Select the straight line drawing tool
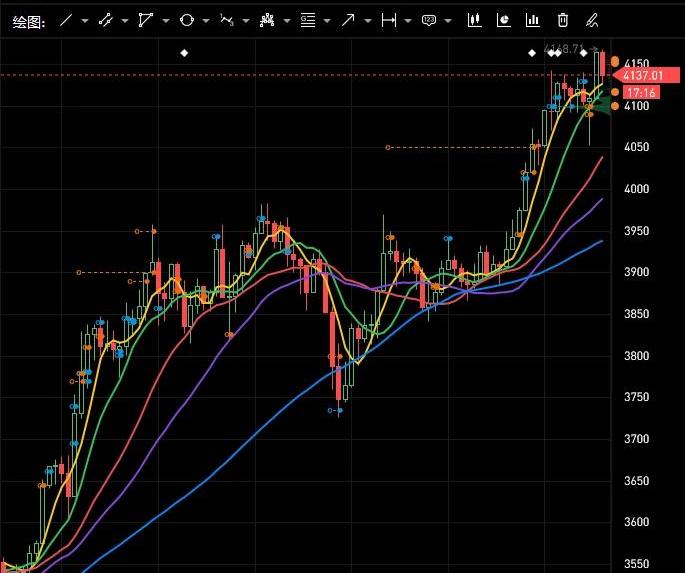This screenshot has height=573, width=685. pyautogui.click(x=66, y=20)
